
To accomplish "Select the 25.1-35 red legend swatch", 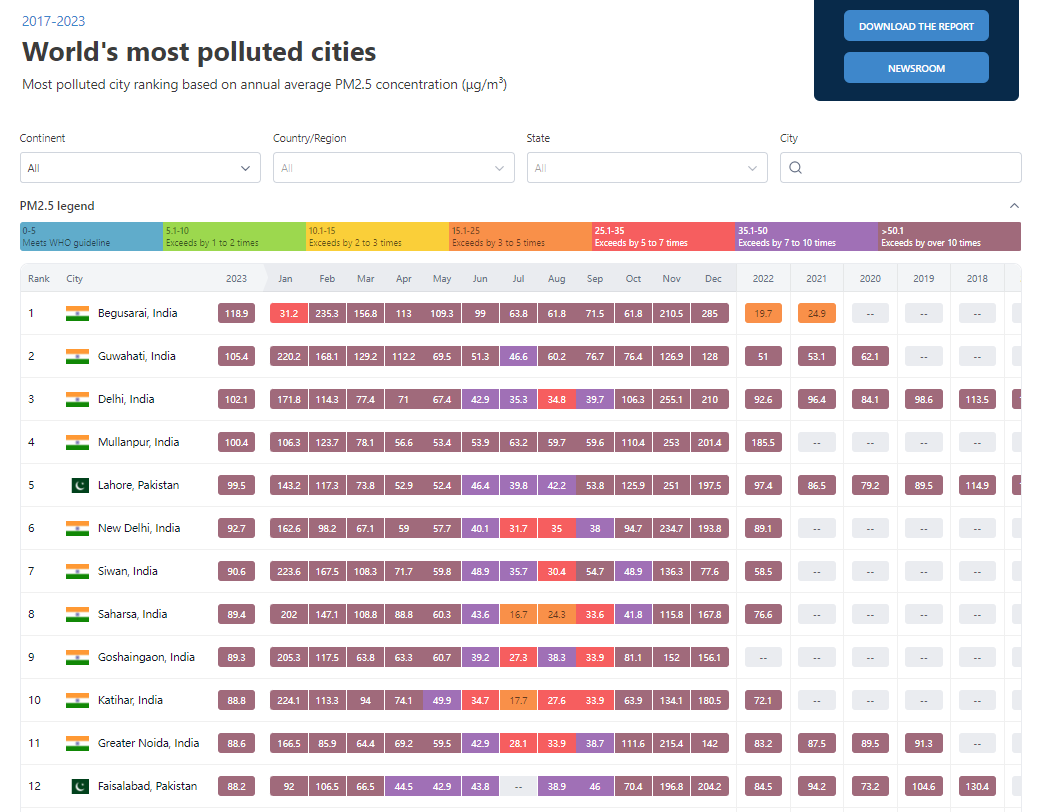I will tap(663, 237).
